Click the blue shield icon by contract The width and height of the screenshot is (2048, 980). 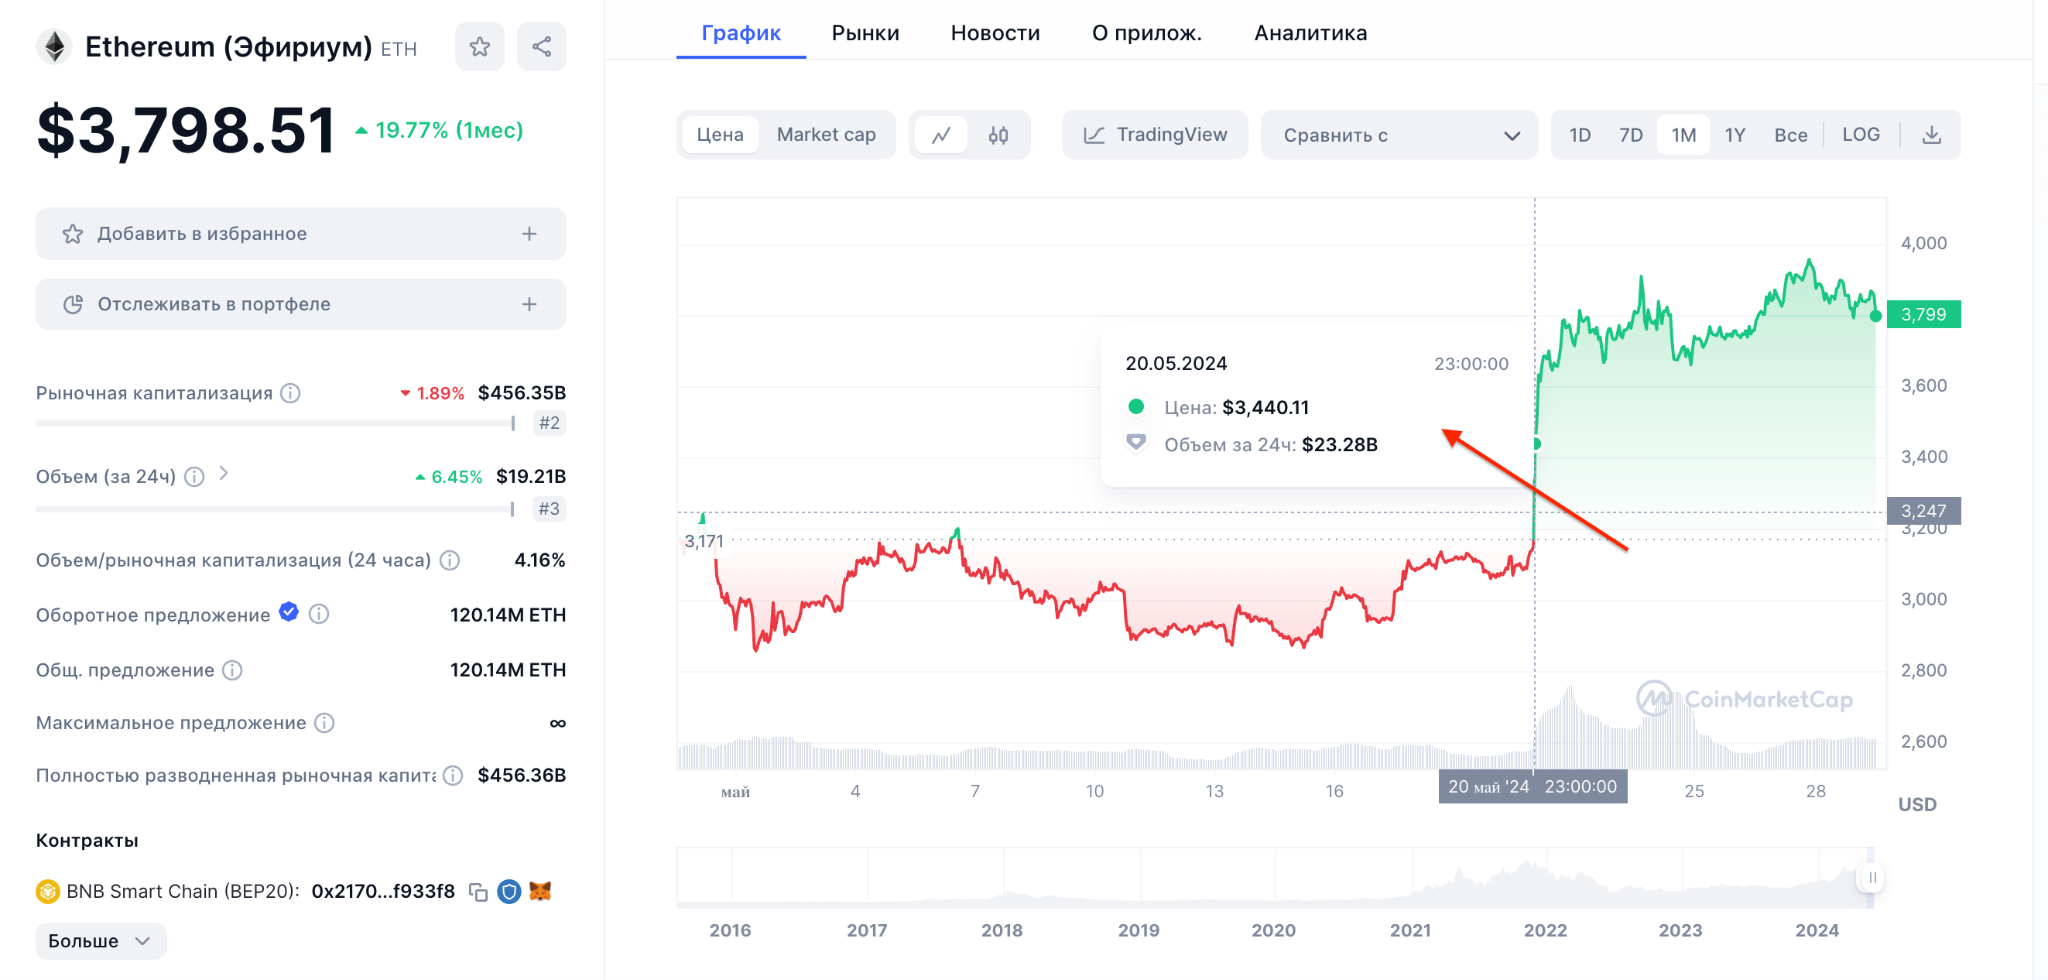click(x=509, y=891)
